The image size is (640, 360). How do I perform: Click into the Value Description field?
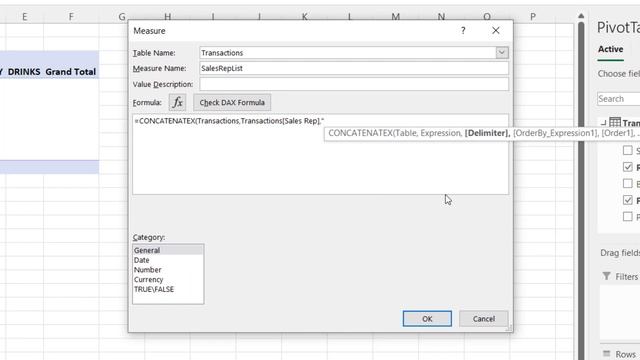point(354,84)
